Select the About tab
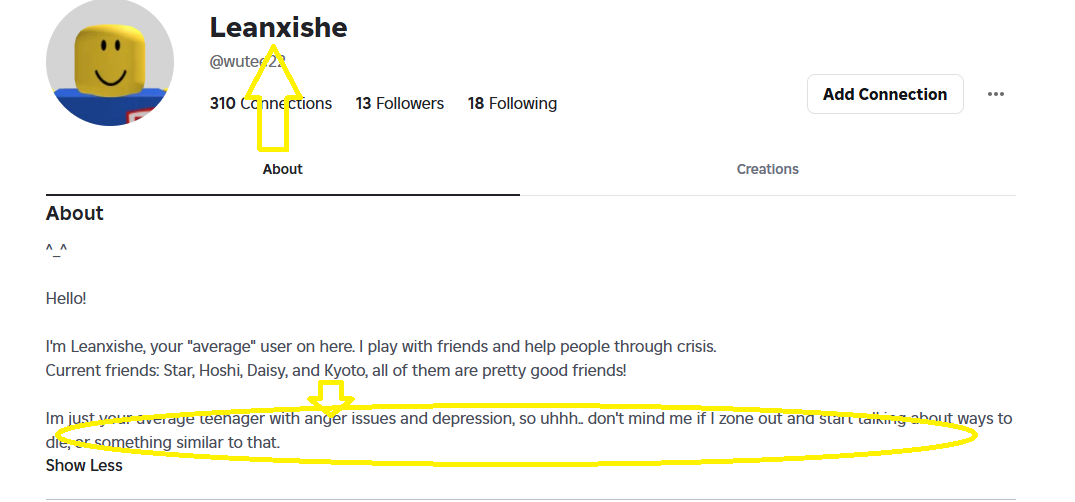This screenshot has width=1075, height=502. [x=282, y=169]
